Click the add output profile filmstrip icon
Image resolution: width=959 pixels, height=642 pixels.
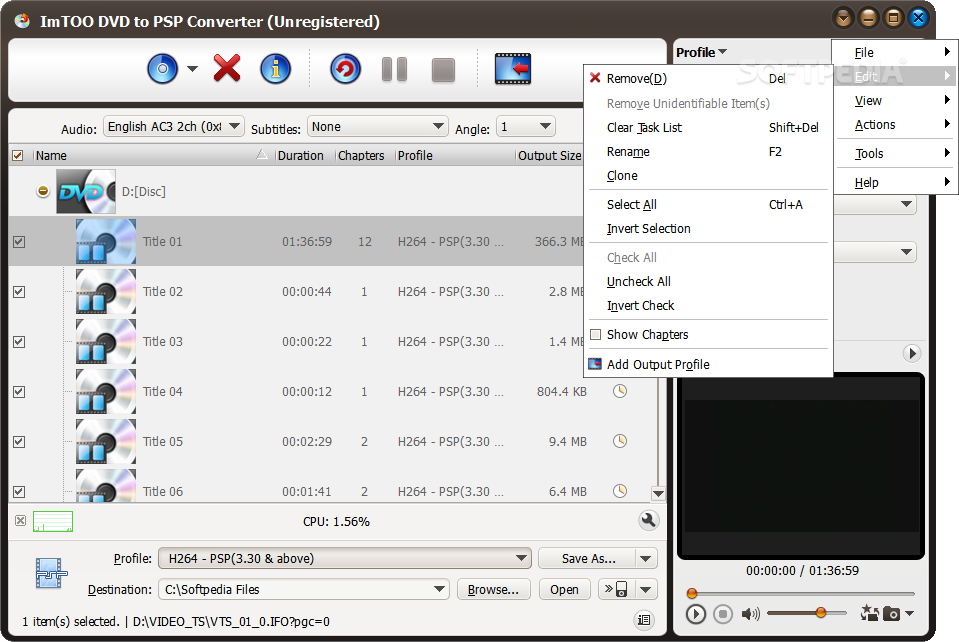pos(513,68)
